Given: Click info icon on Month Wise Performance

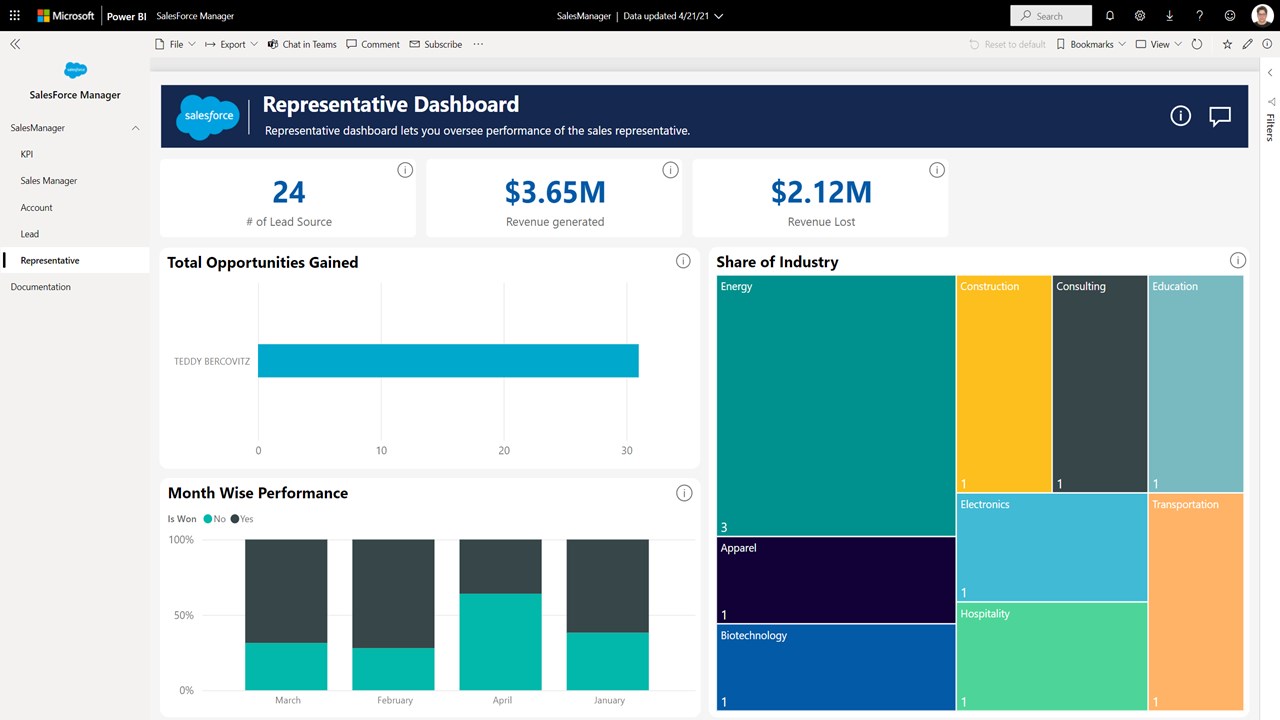Looking at the screenshot, I should pos(684,493).
